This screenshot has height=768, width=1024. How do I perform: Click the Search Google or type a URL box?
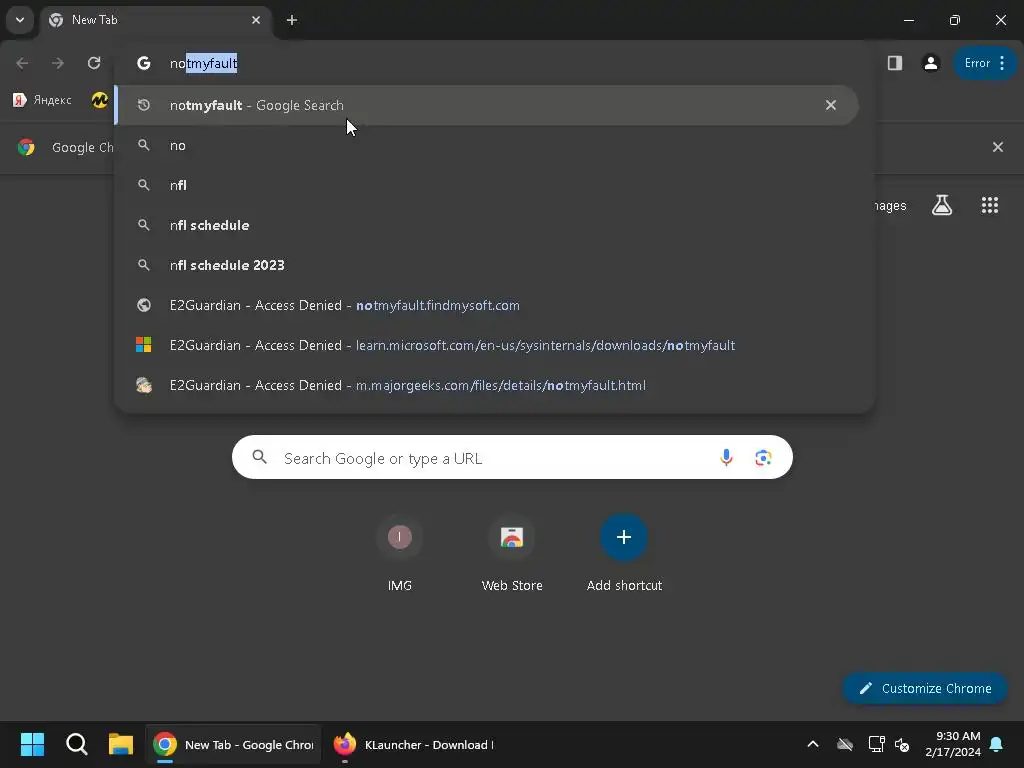(x=513, y=457)
